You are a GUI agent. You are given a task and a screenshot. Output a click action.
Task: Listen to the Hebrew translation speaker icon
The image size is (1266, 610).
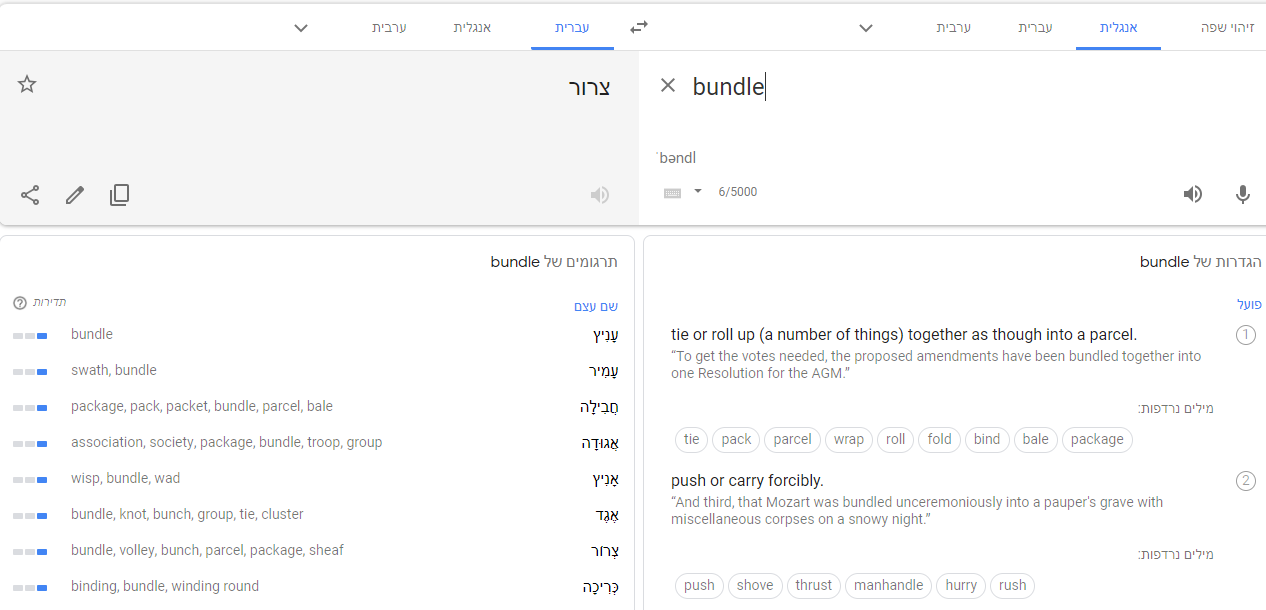[x=600, y=195]
